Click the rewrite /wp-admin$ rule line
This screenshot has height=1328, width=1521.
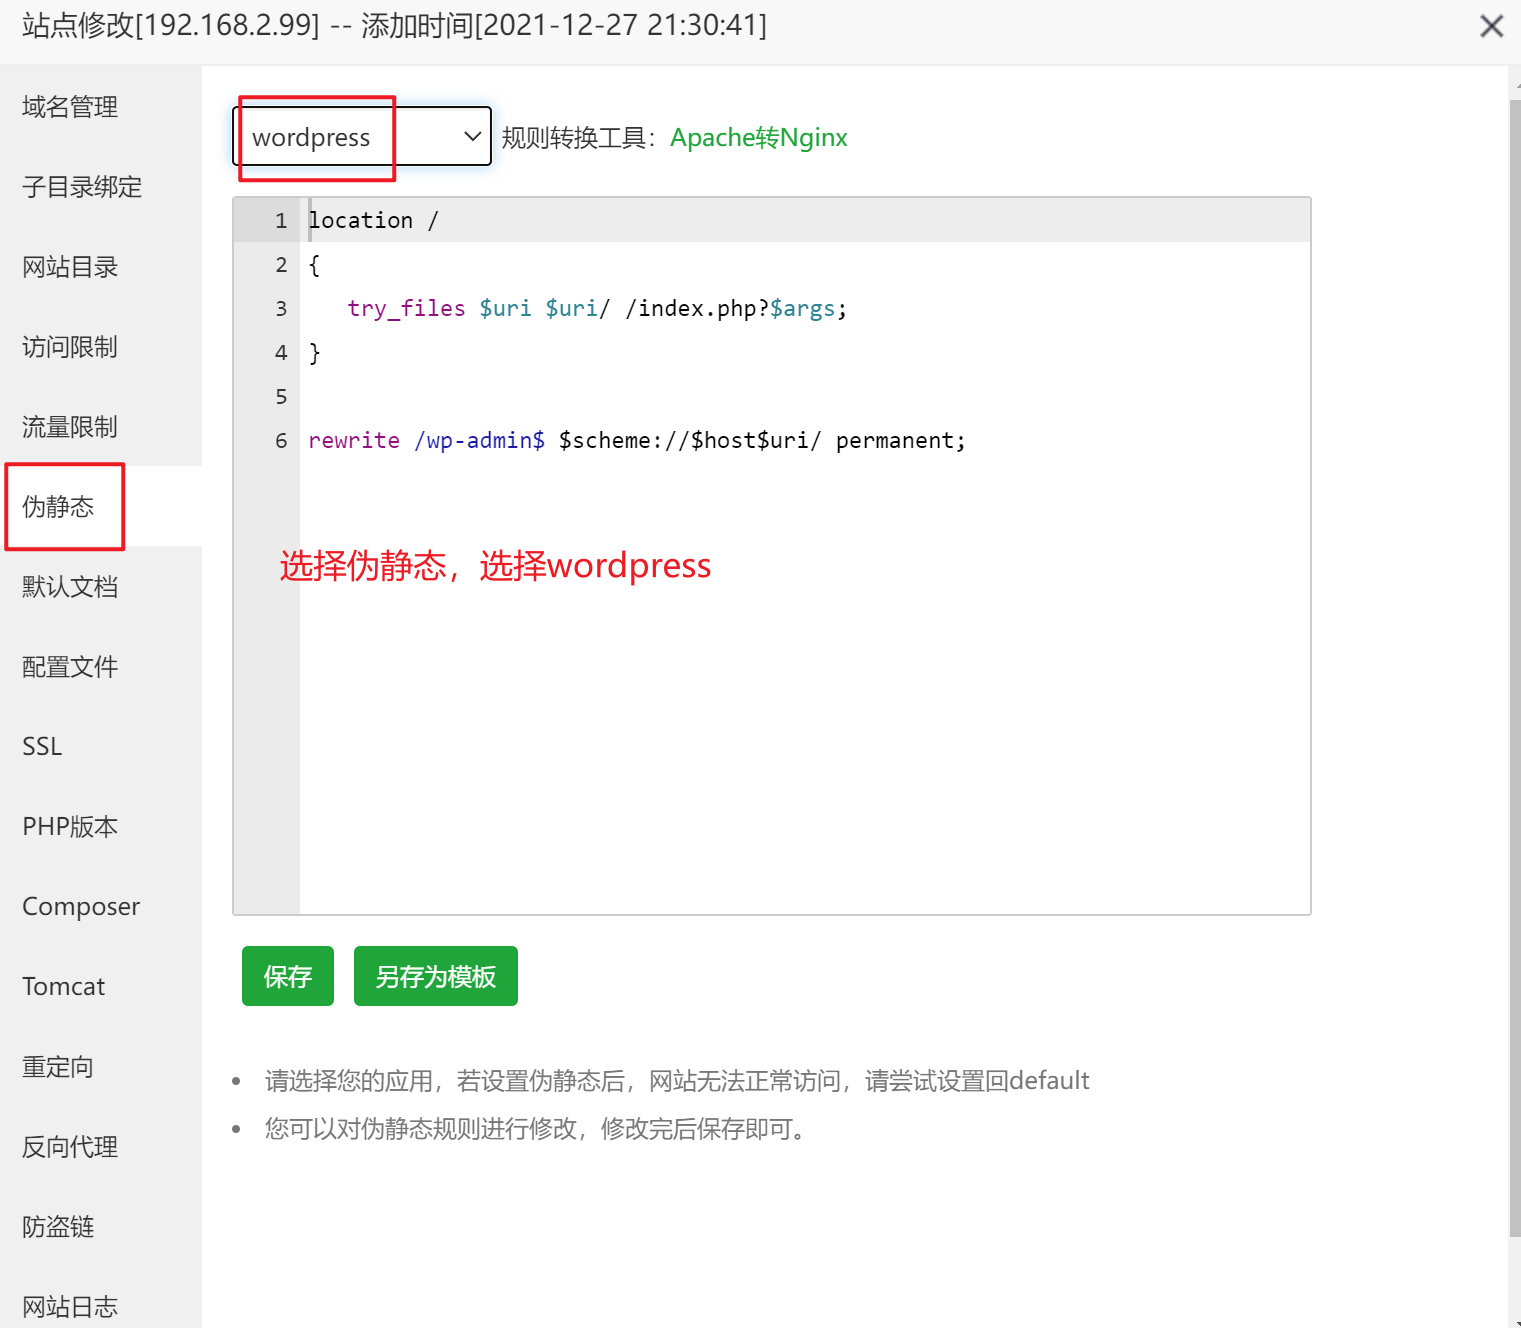point(637,440)
